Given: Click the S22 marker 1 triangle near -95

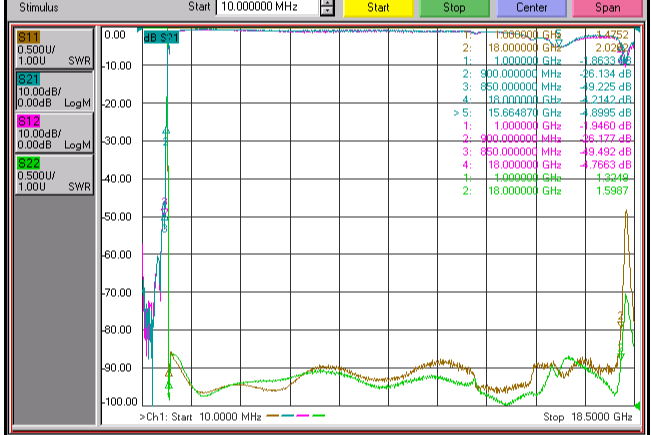Looking at the screenshot, I should [x=169, y=386].
